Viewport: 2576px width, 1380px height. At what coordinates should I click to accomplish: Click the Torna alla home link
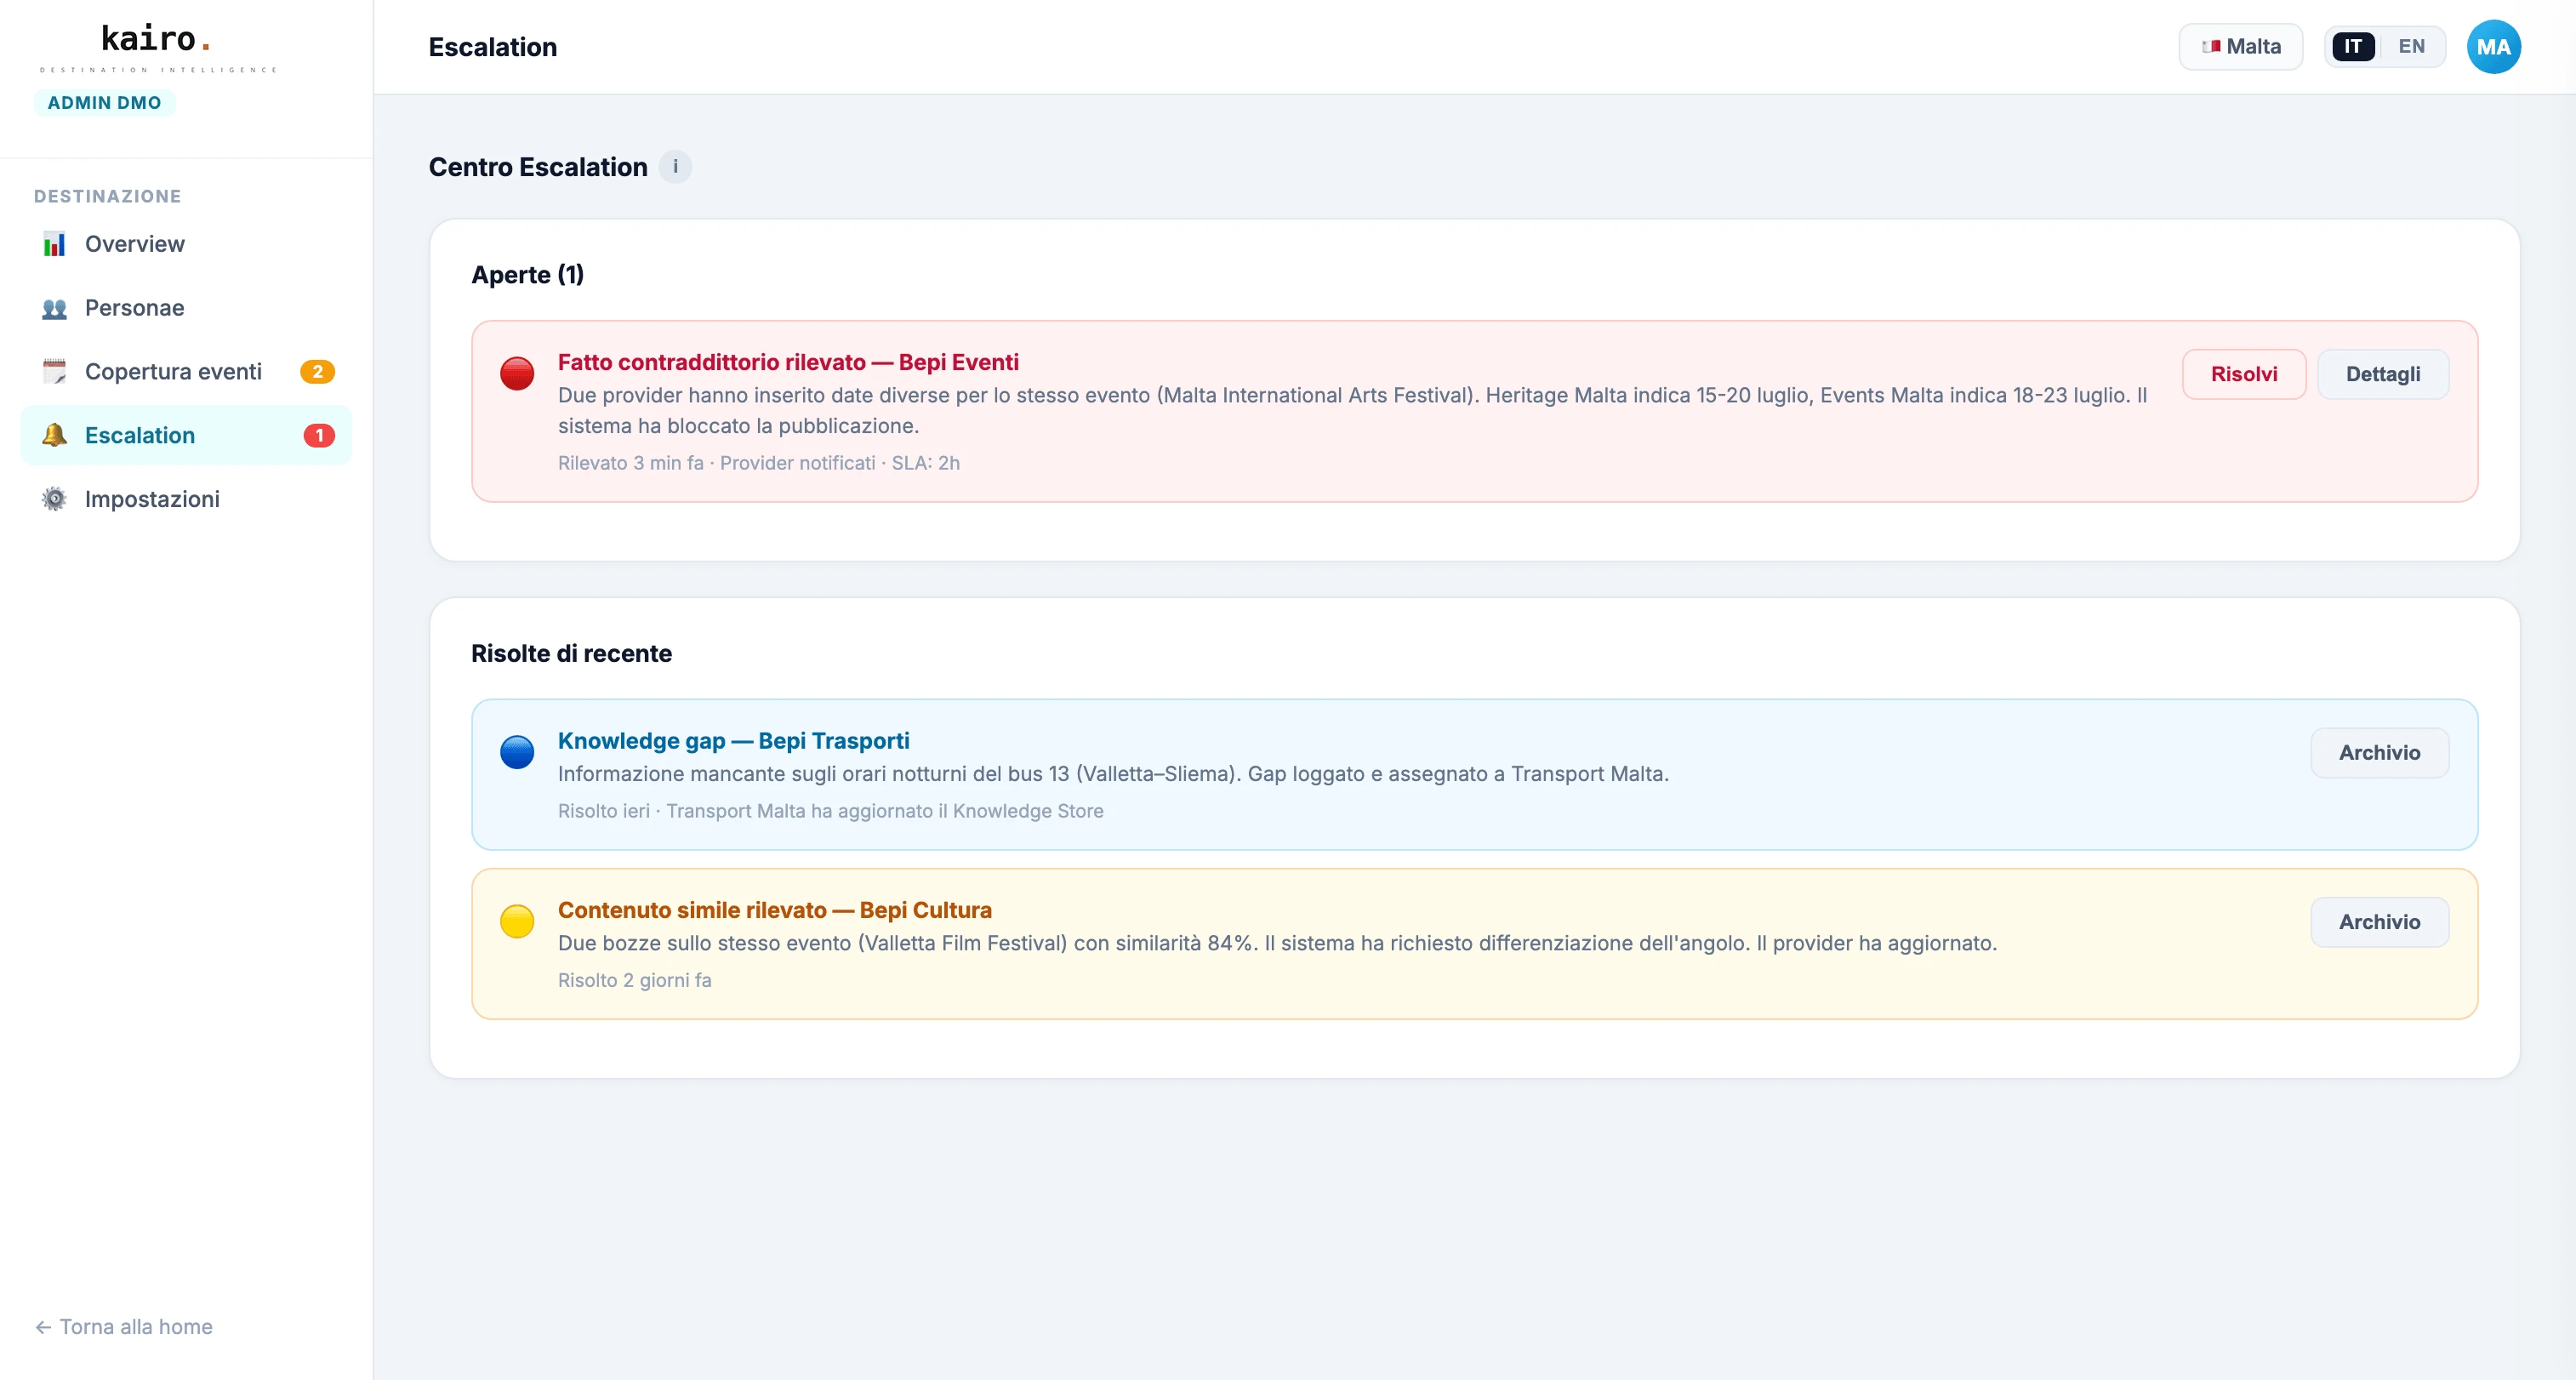(123, 1327)
